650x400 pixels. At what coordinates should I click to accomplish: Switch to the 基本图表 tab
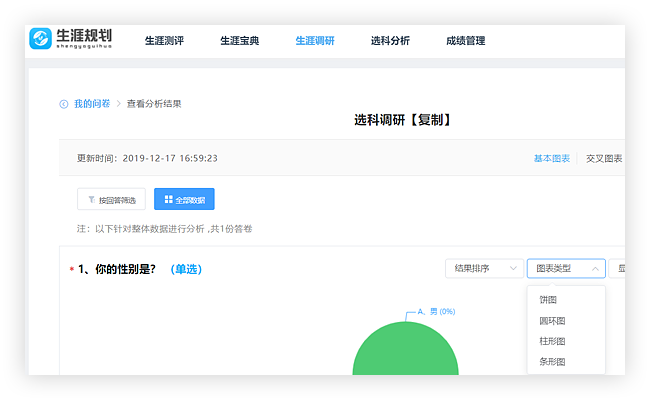tap(551, 158)
